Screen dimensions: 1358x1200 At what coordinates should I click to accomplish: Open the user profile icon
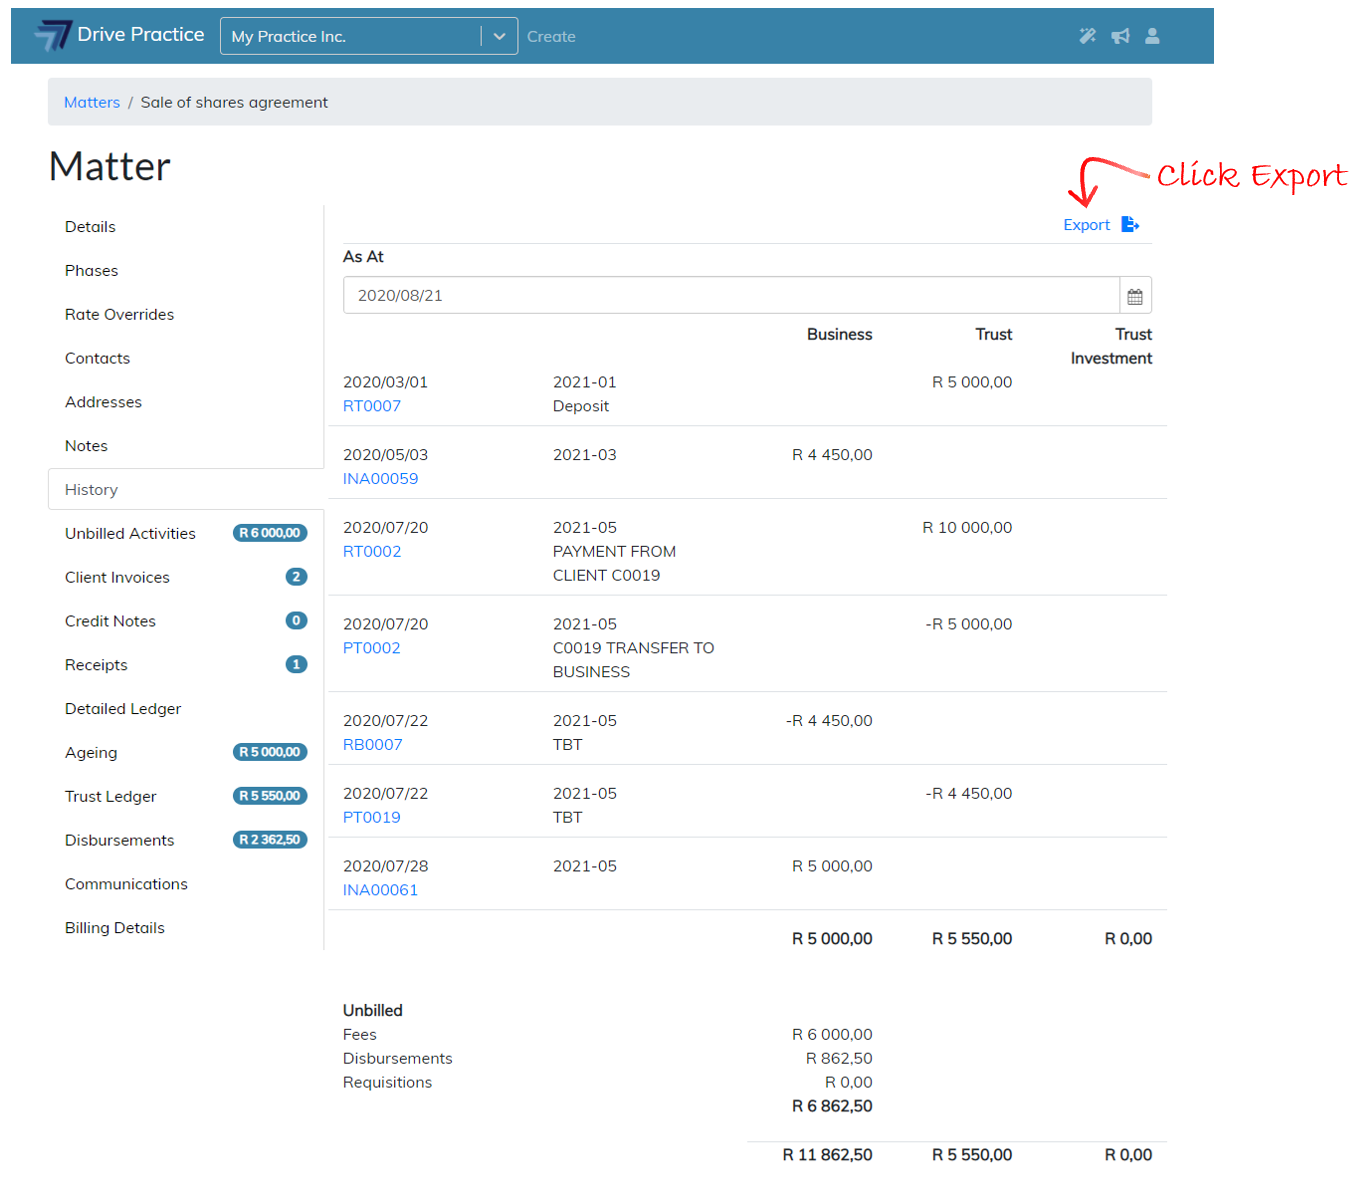pyautogui.click(x=1152, y=36)
